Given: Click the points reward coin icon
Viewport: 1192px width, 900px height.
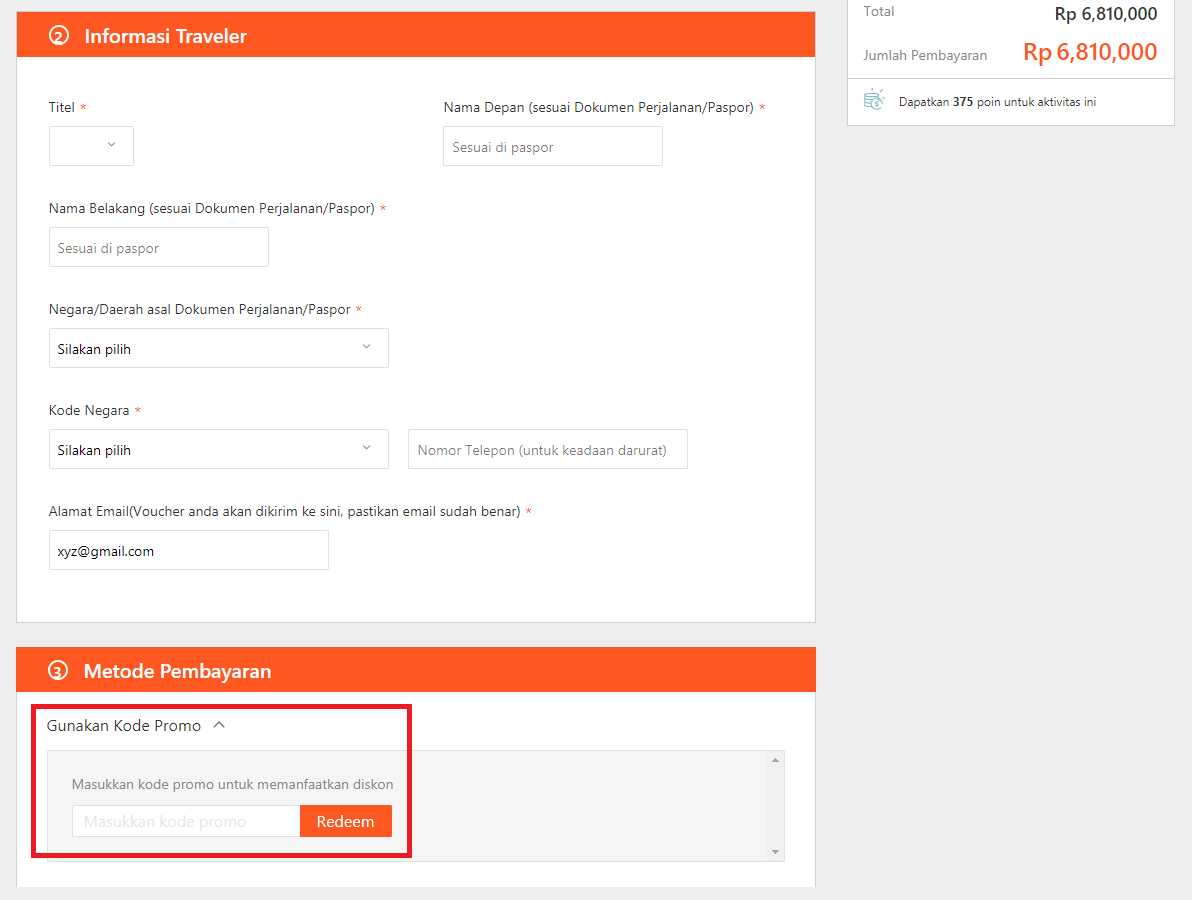Looking at the screenshot, I should [x=874, y=100].
